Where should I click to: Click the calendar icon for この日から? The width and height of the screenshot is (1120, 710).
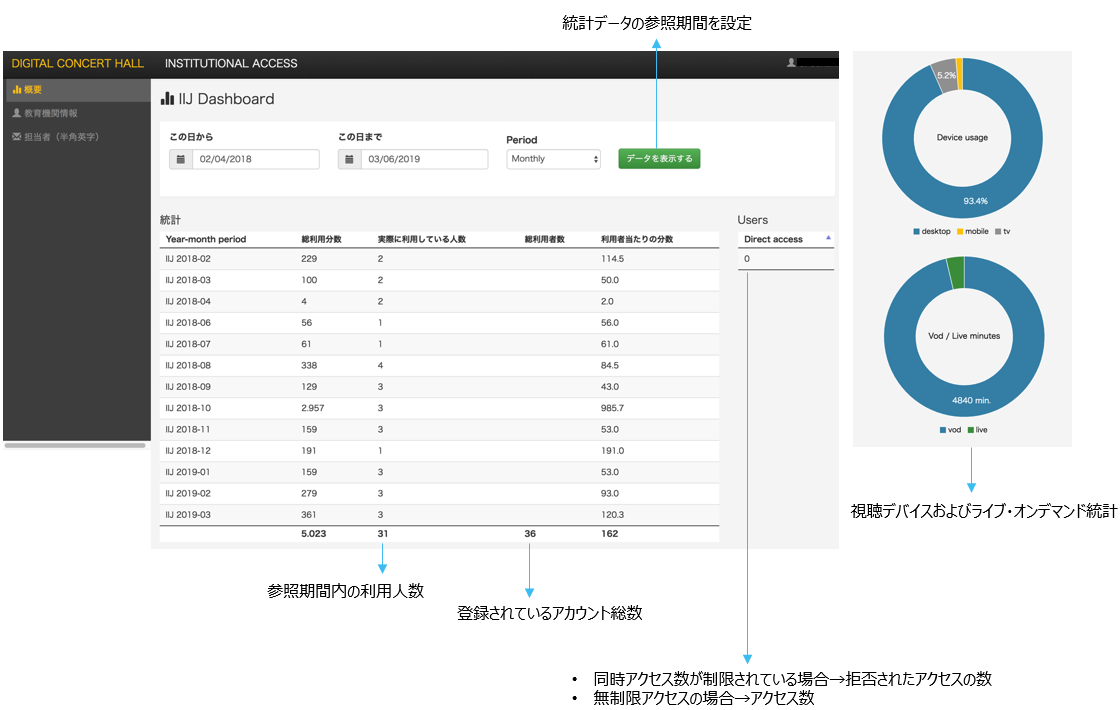point(181,159)
